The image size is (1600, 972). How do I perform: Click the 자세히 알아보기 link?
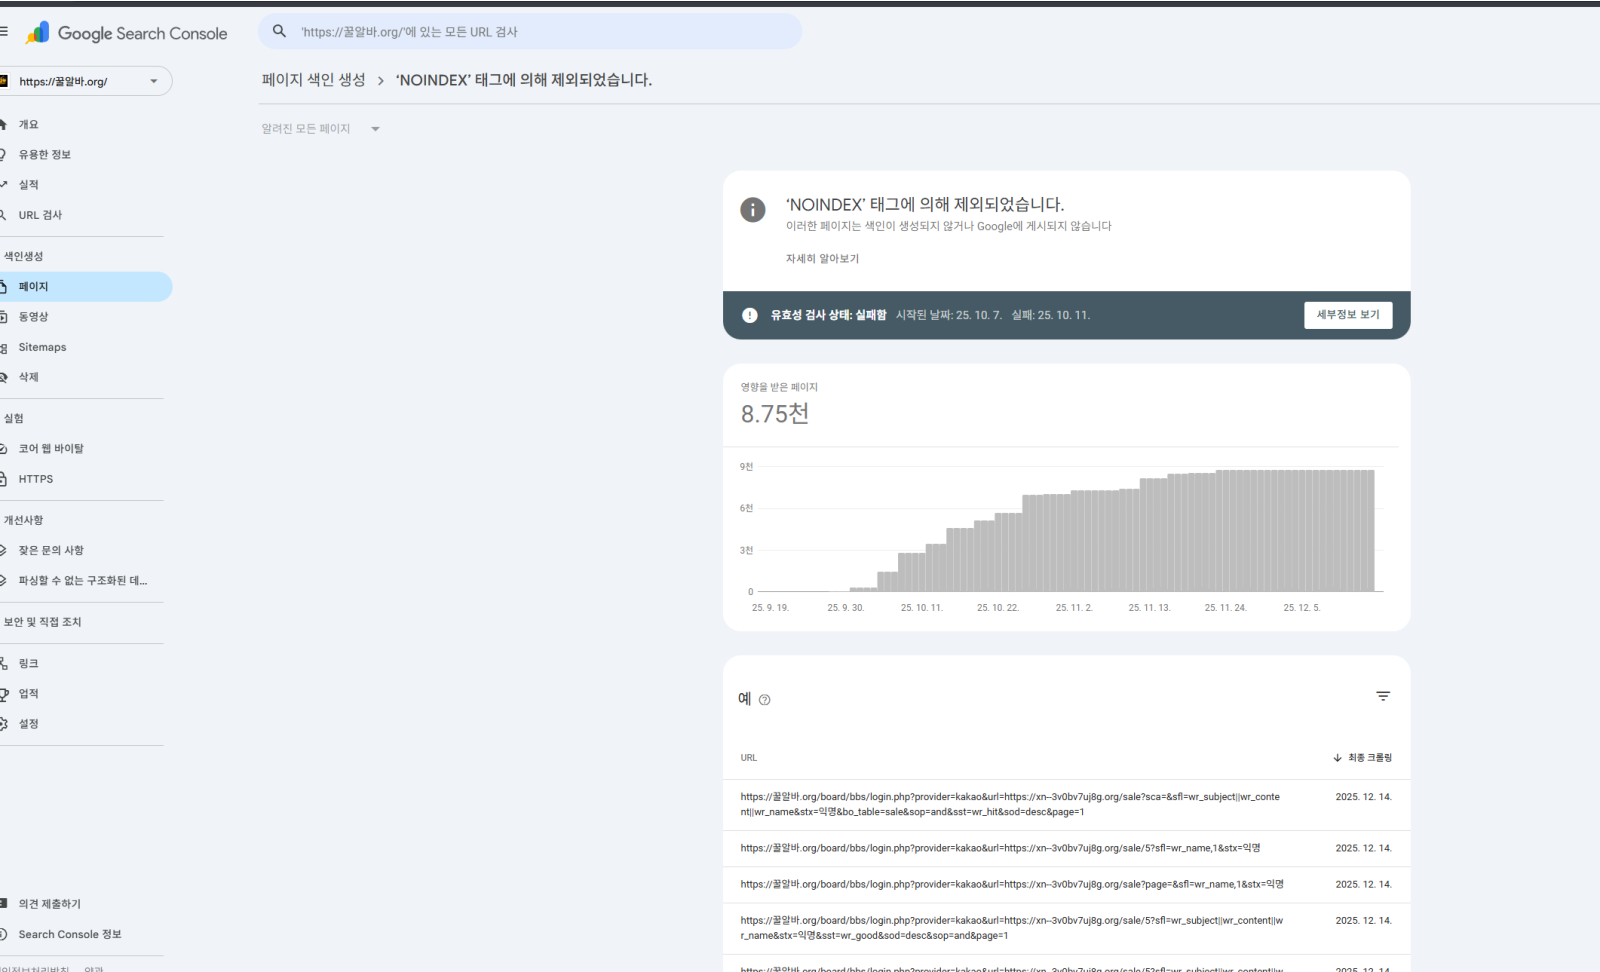coord(822,259)
